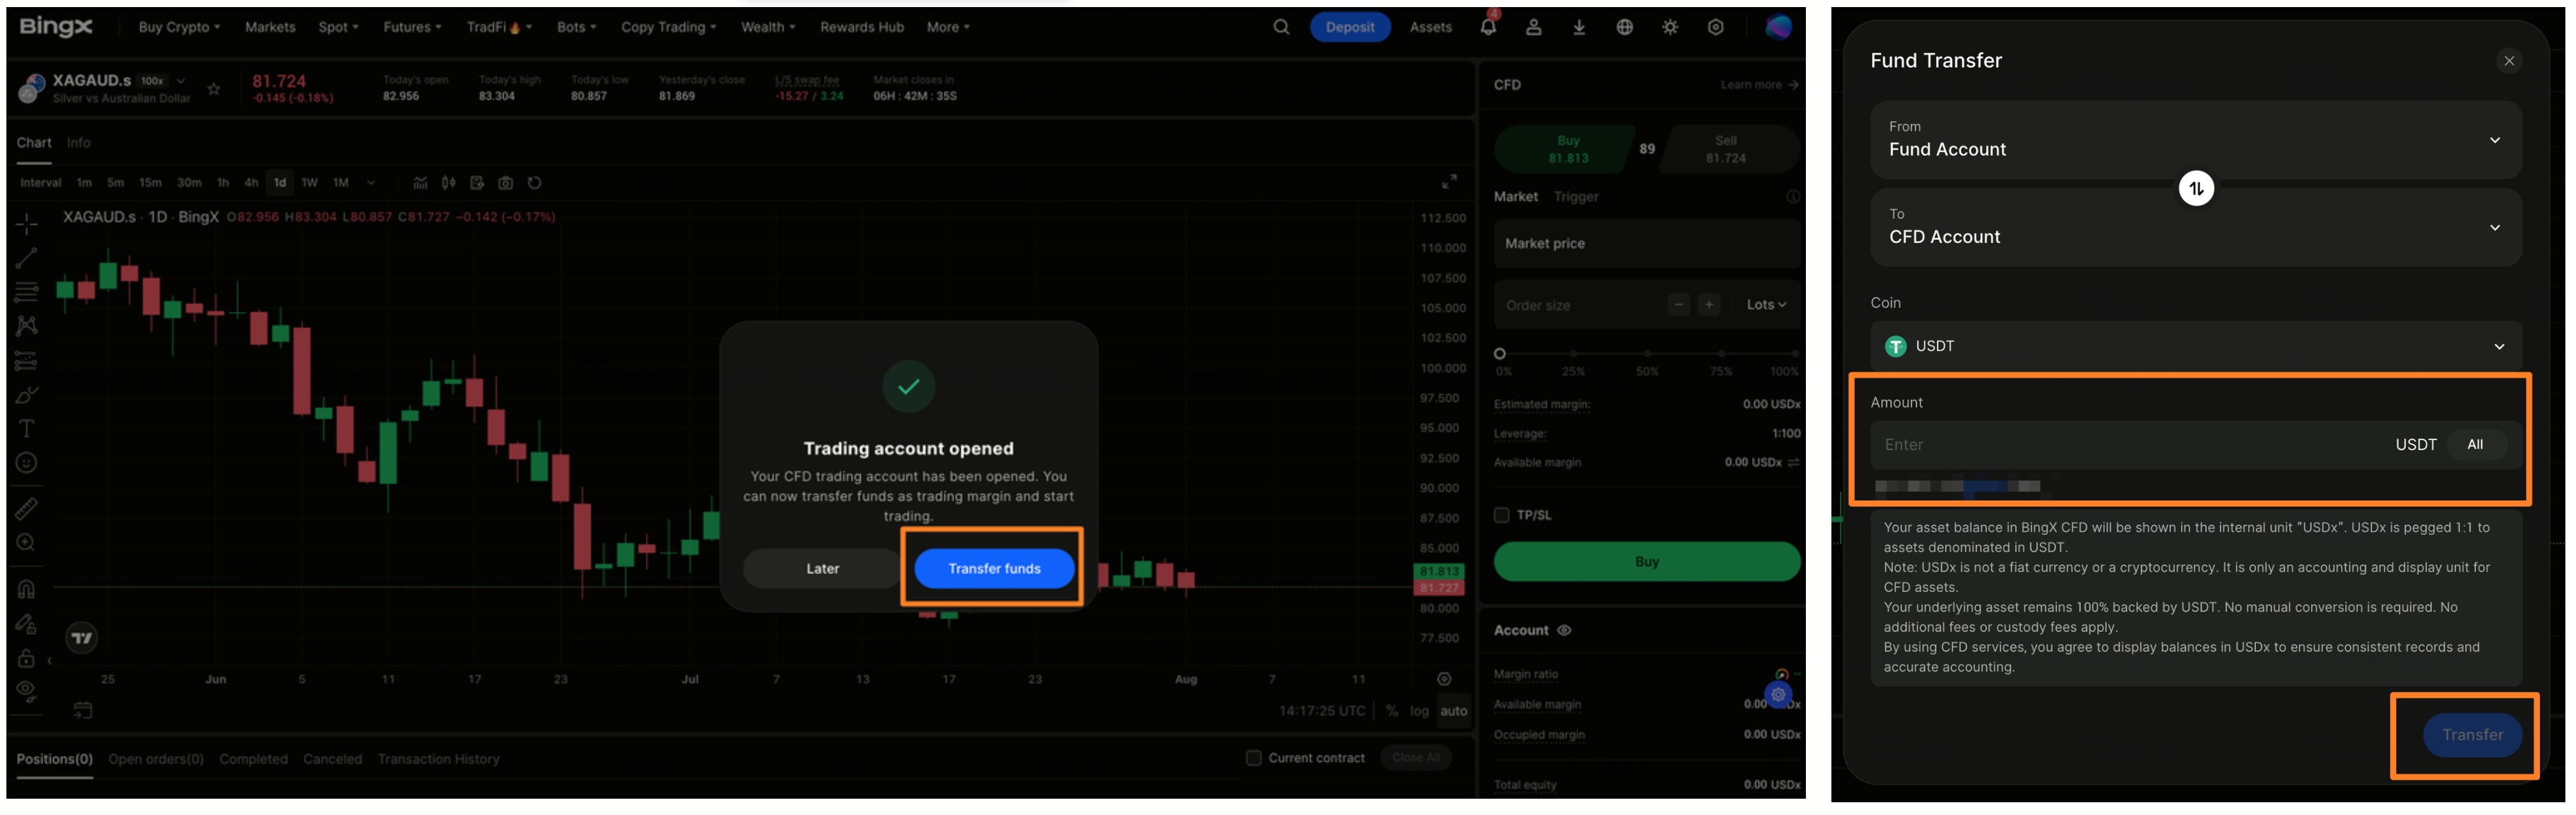Add XAGAUD.s to favorites with star

tap(214, 89)
